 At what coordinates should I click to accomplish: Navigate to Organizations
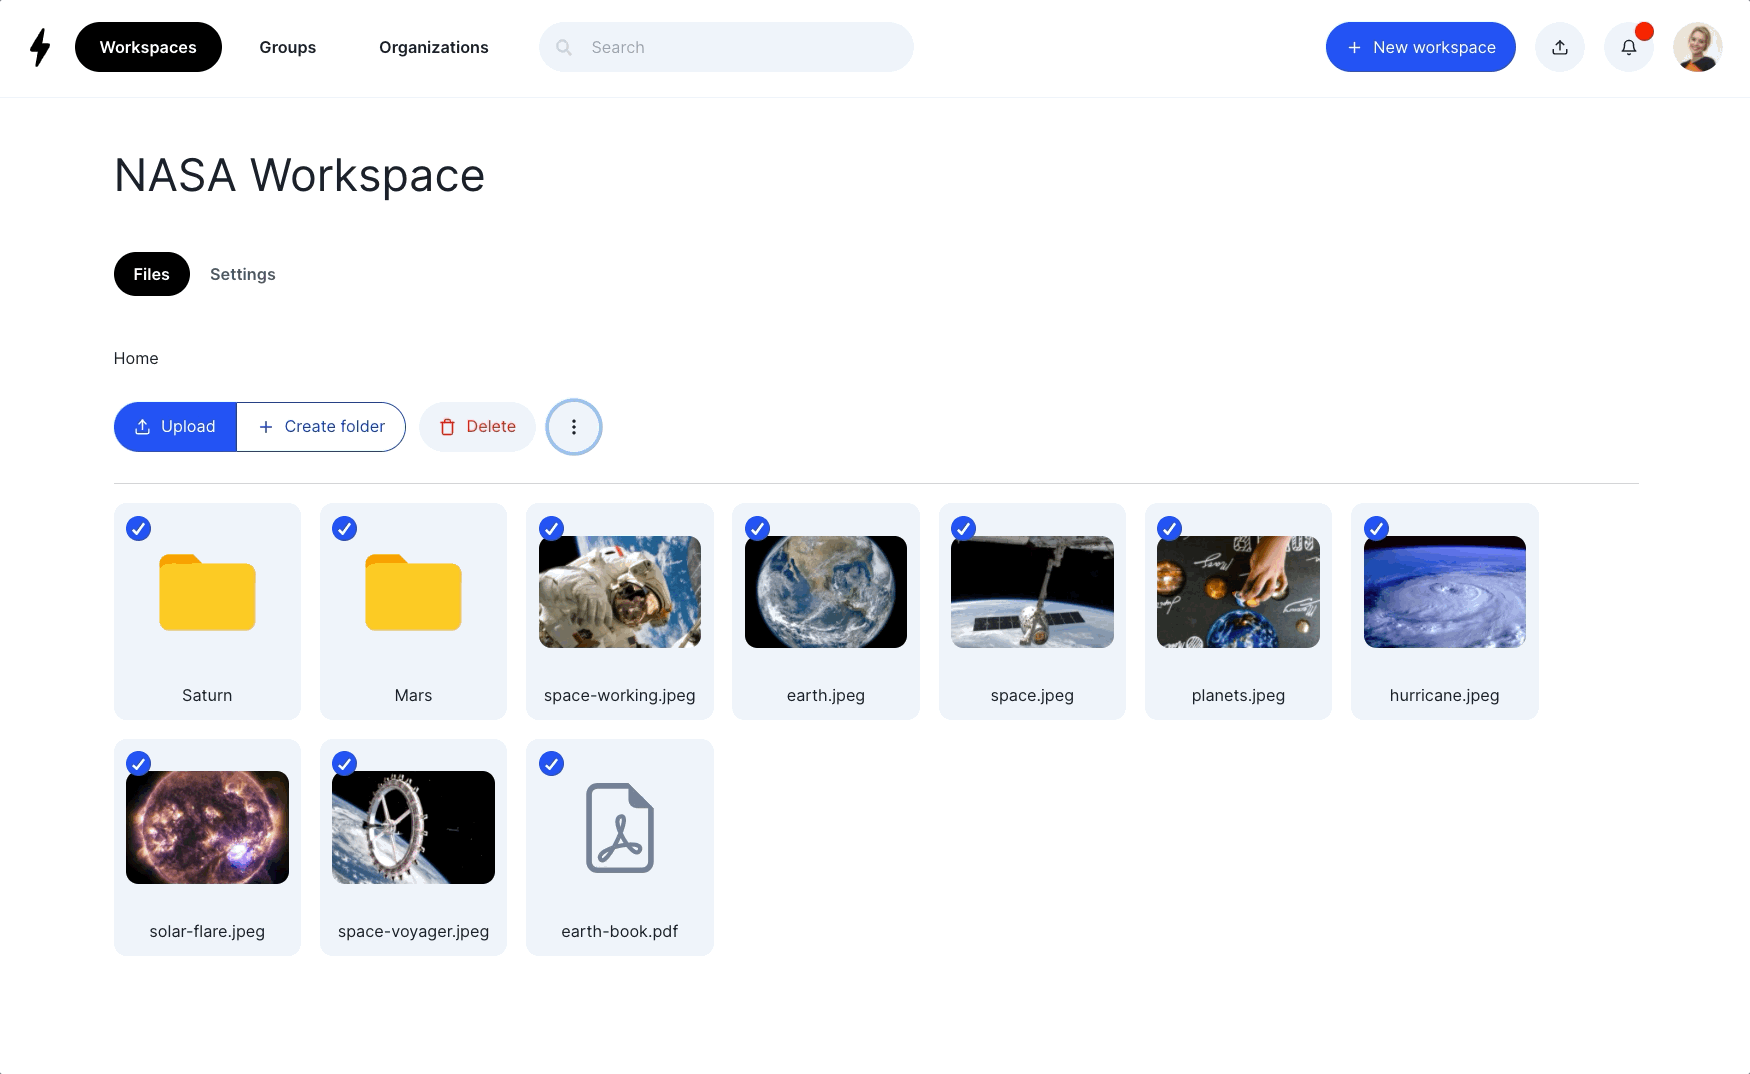(433, 47)
